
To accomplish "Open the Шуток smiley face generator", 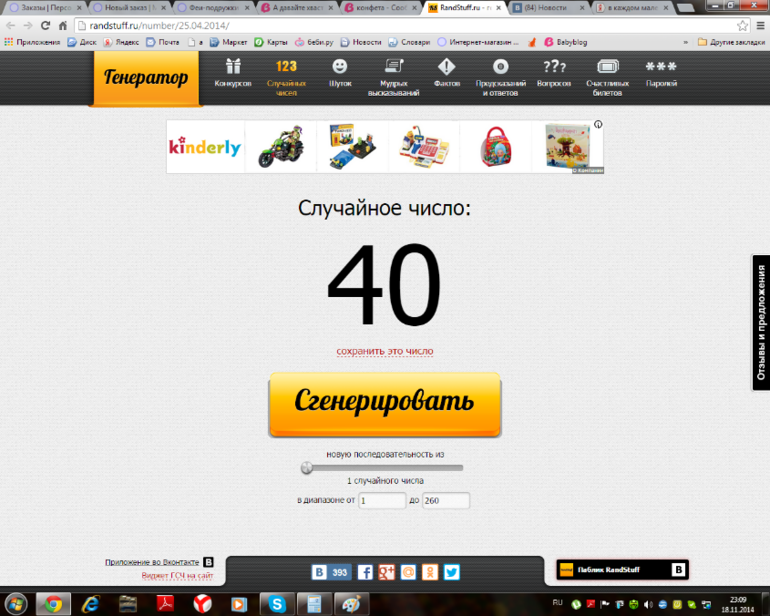I will pyautogui.click(x=340, y=73).
